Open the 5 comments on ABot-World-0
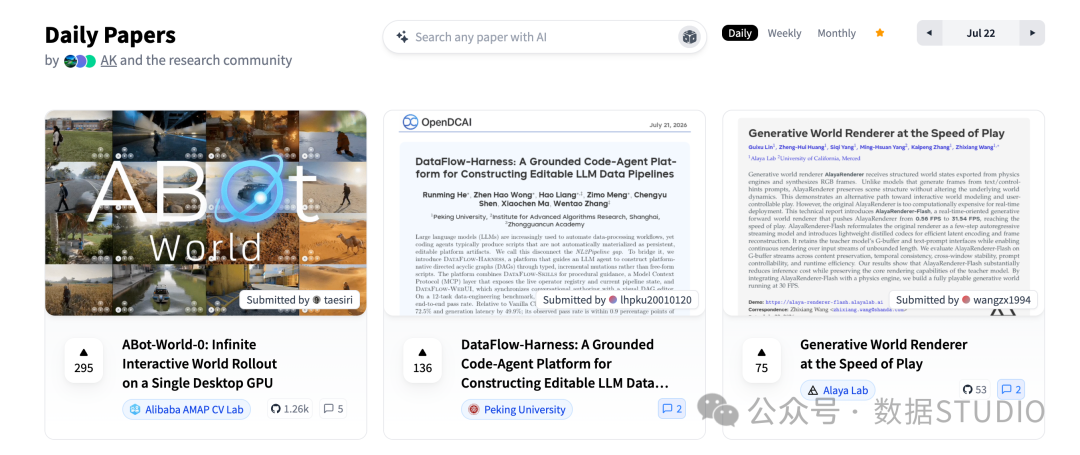This screenshot has width=1080, height=455. pos(333,409)
